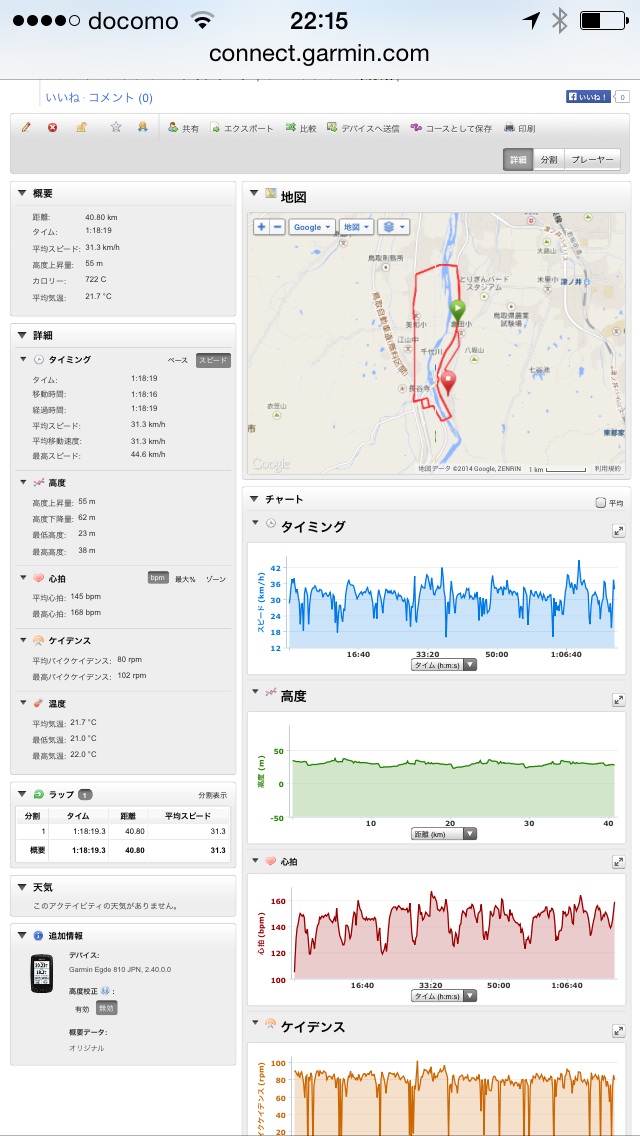Set elevation correction to 有効
The height and width of the screenshot is (1136, 640).
coord(82,1008)
